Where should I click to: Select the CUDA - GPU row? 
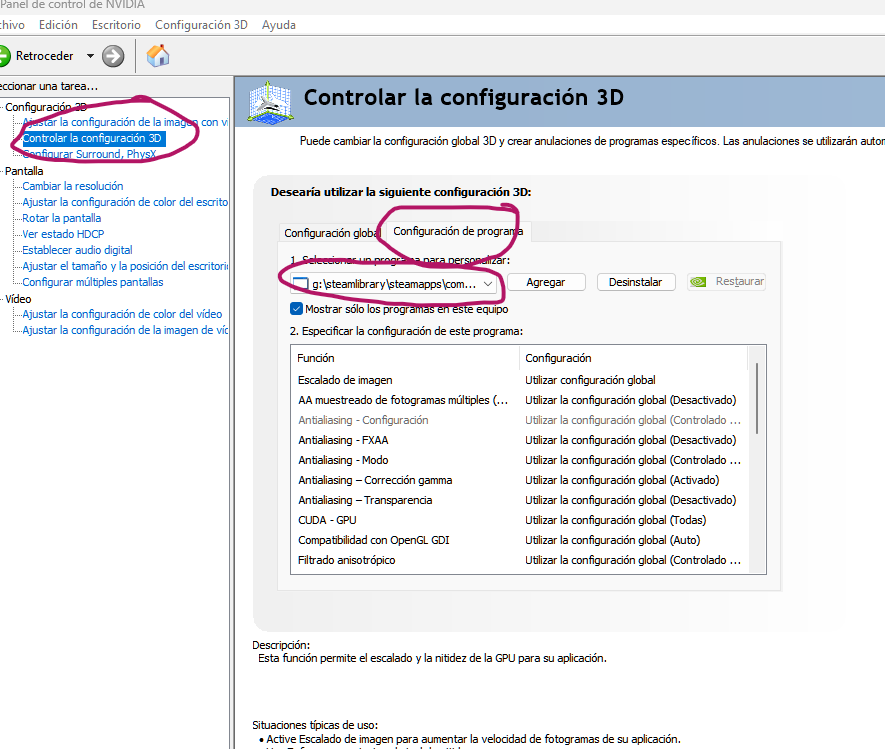pyautogui.click(x=519, y=520)
